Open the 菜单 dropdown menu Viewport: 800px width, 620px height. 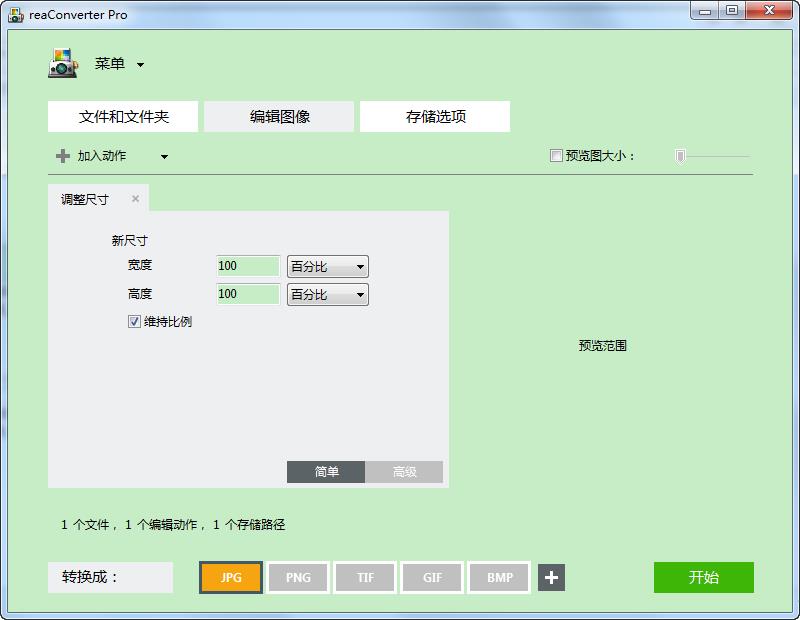coord(119,64)
